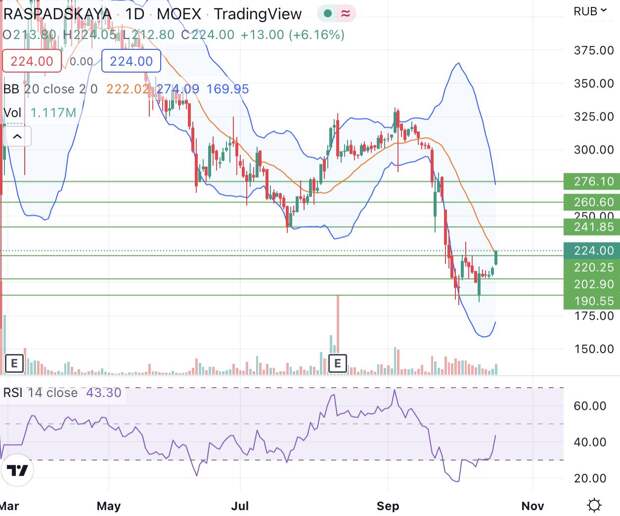620x516 pixels.
Task: Select the 220.25 price level label
Action: [x=592, y=268]
